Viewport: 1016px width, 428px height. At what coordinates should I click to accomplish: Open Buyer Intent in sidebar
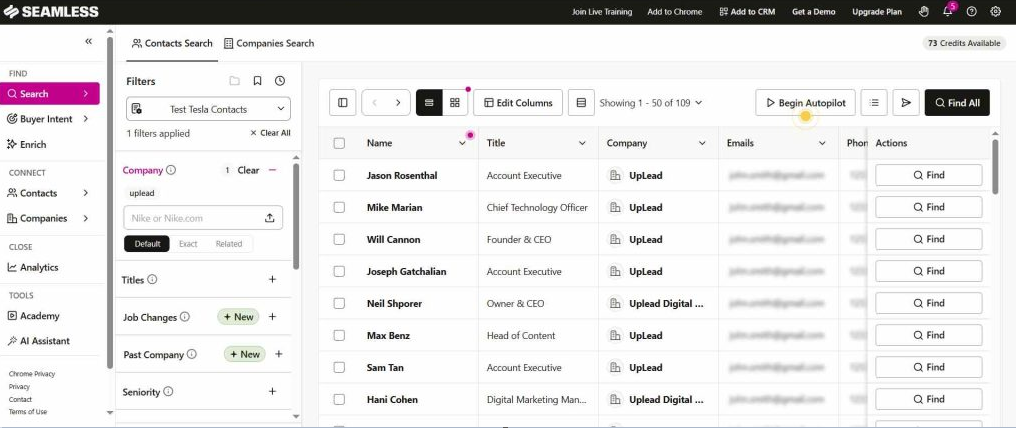pyautogui.click(x=49, y=119)
